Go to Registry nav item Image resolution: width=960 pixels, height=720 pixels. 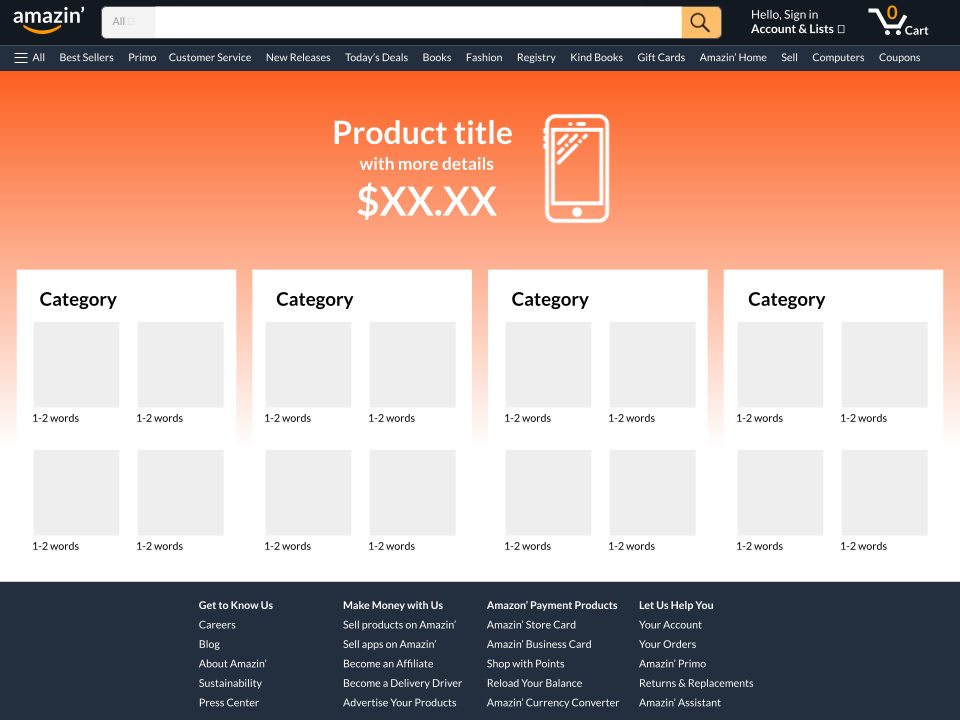[x=536, y=58]
